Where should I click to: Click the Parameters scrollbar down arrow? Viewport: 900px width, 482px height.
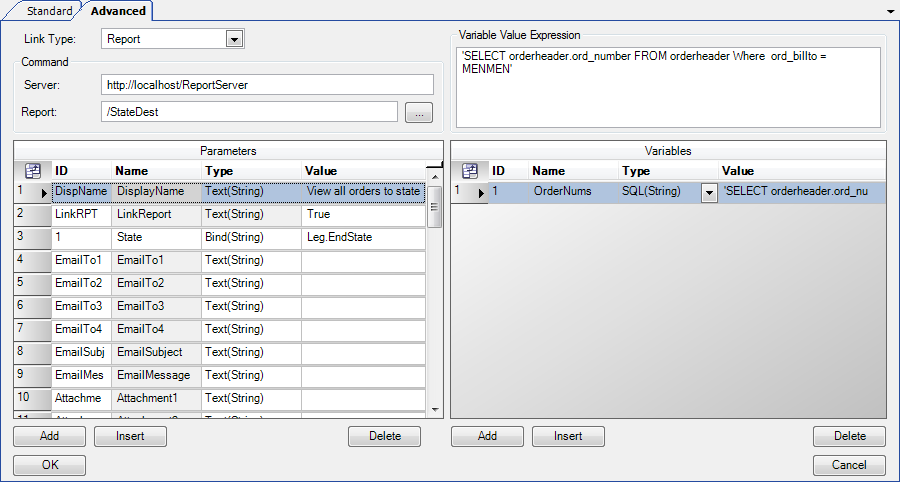point(435,409)
